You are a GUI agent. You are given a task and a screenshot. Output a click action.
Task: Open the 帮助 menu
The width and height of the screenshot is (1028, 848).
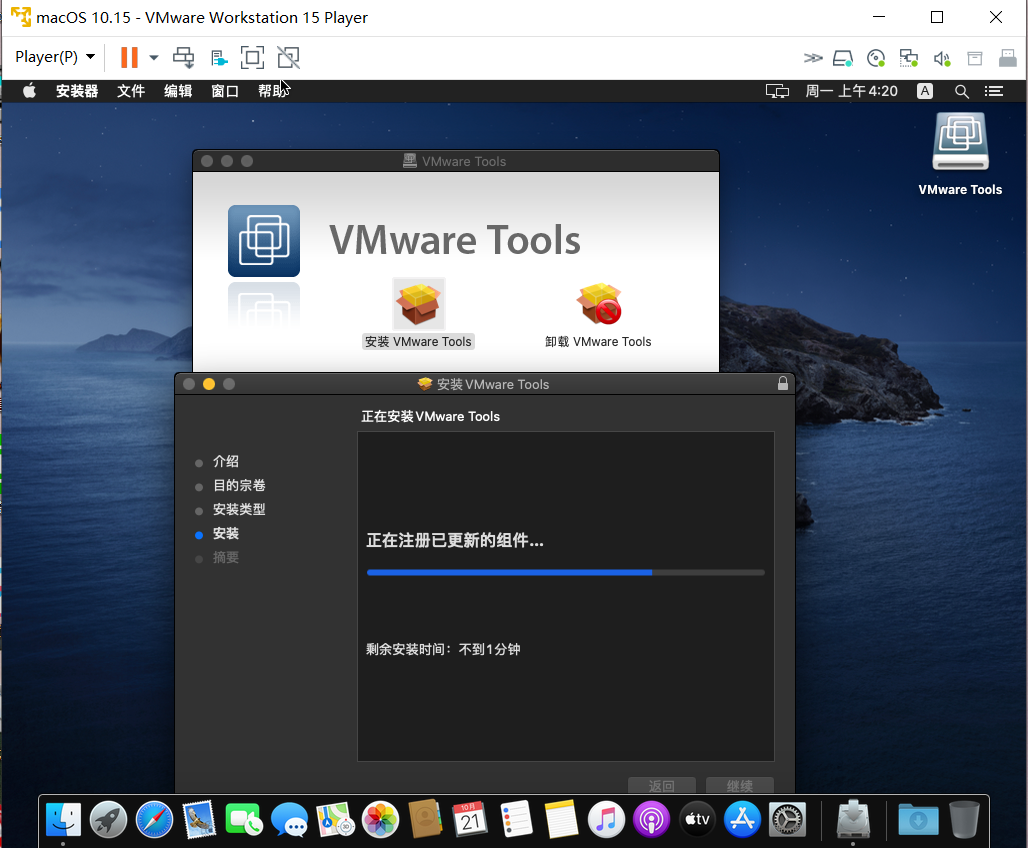click(x=272, y=91)
